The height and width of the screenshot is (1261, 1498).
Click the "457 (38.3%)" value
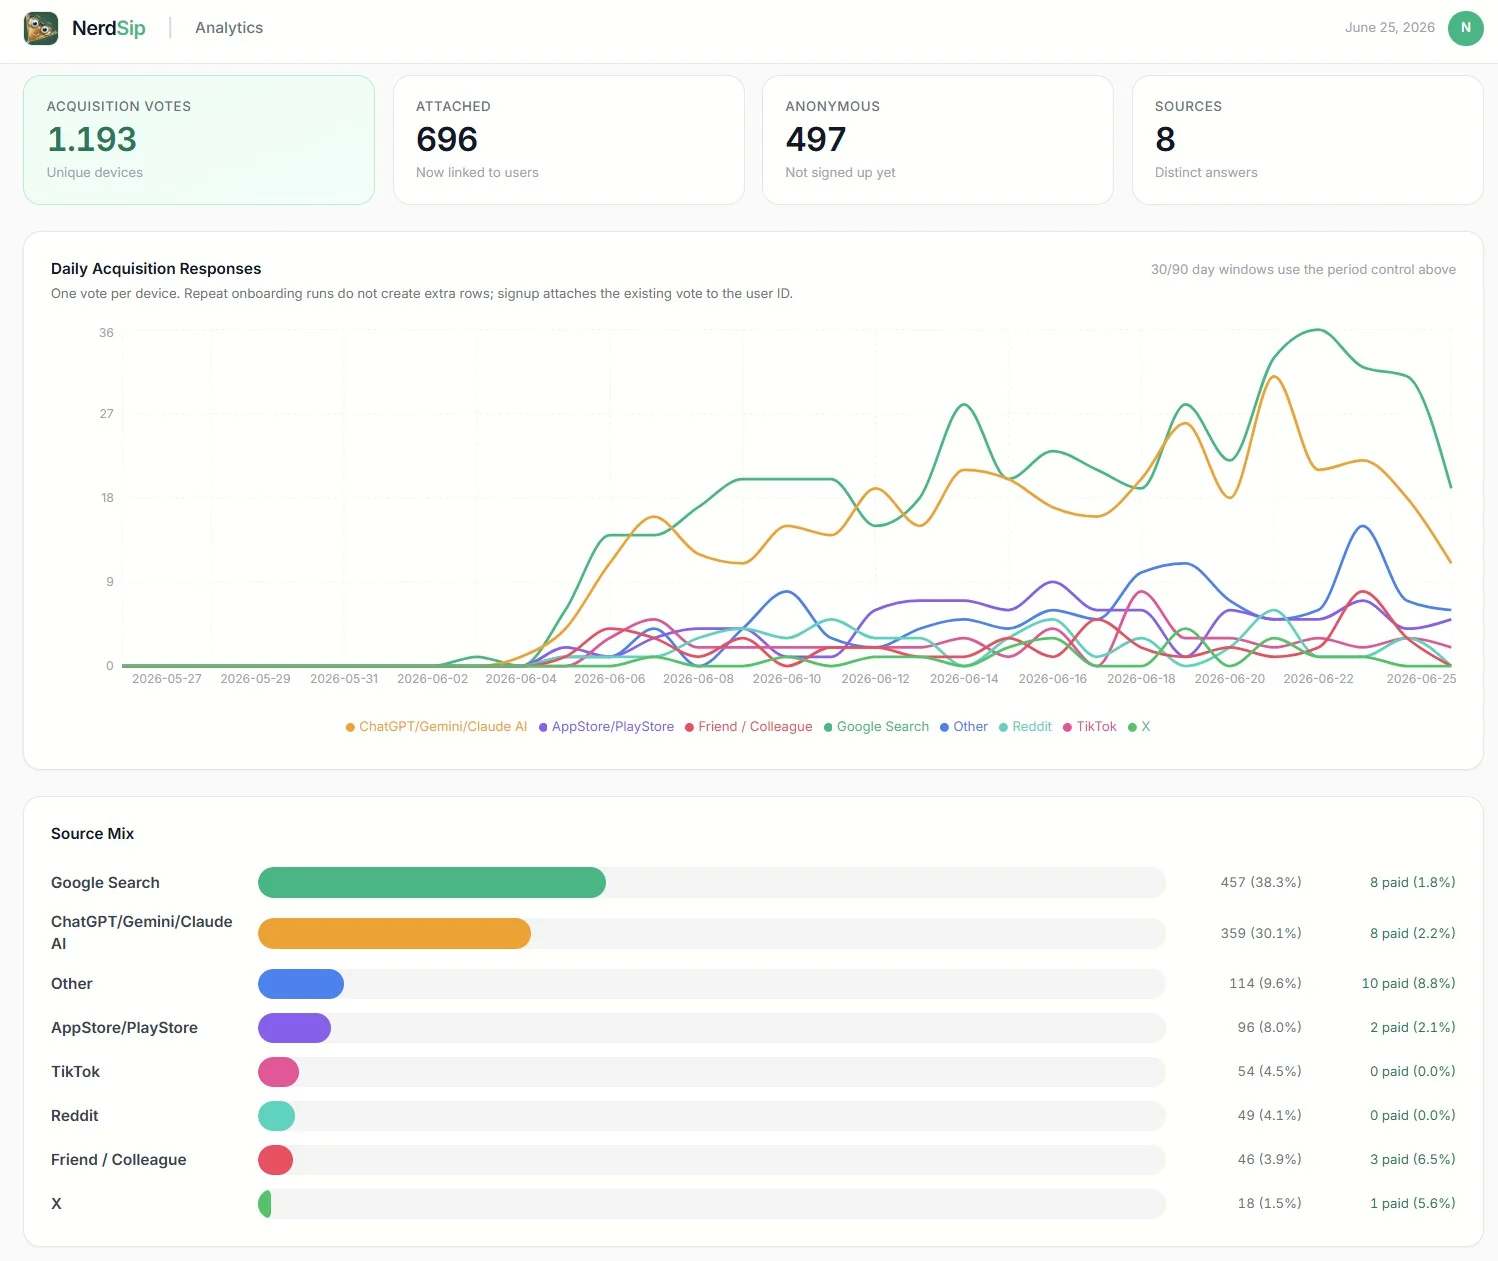click(1260, 883)
